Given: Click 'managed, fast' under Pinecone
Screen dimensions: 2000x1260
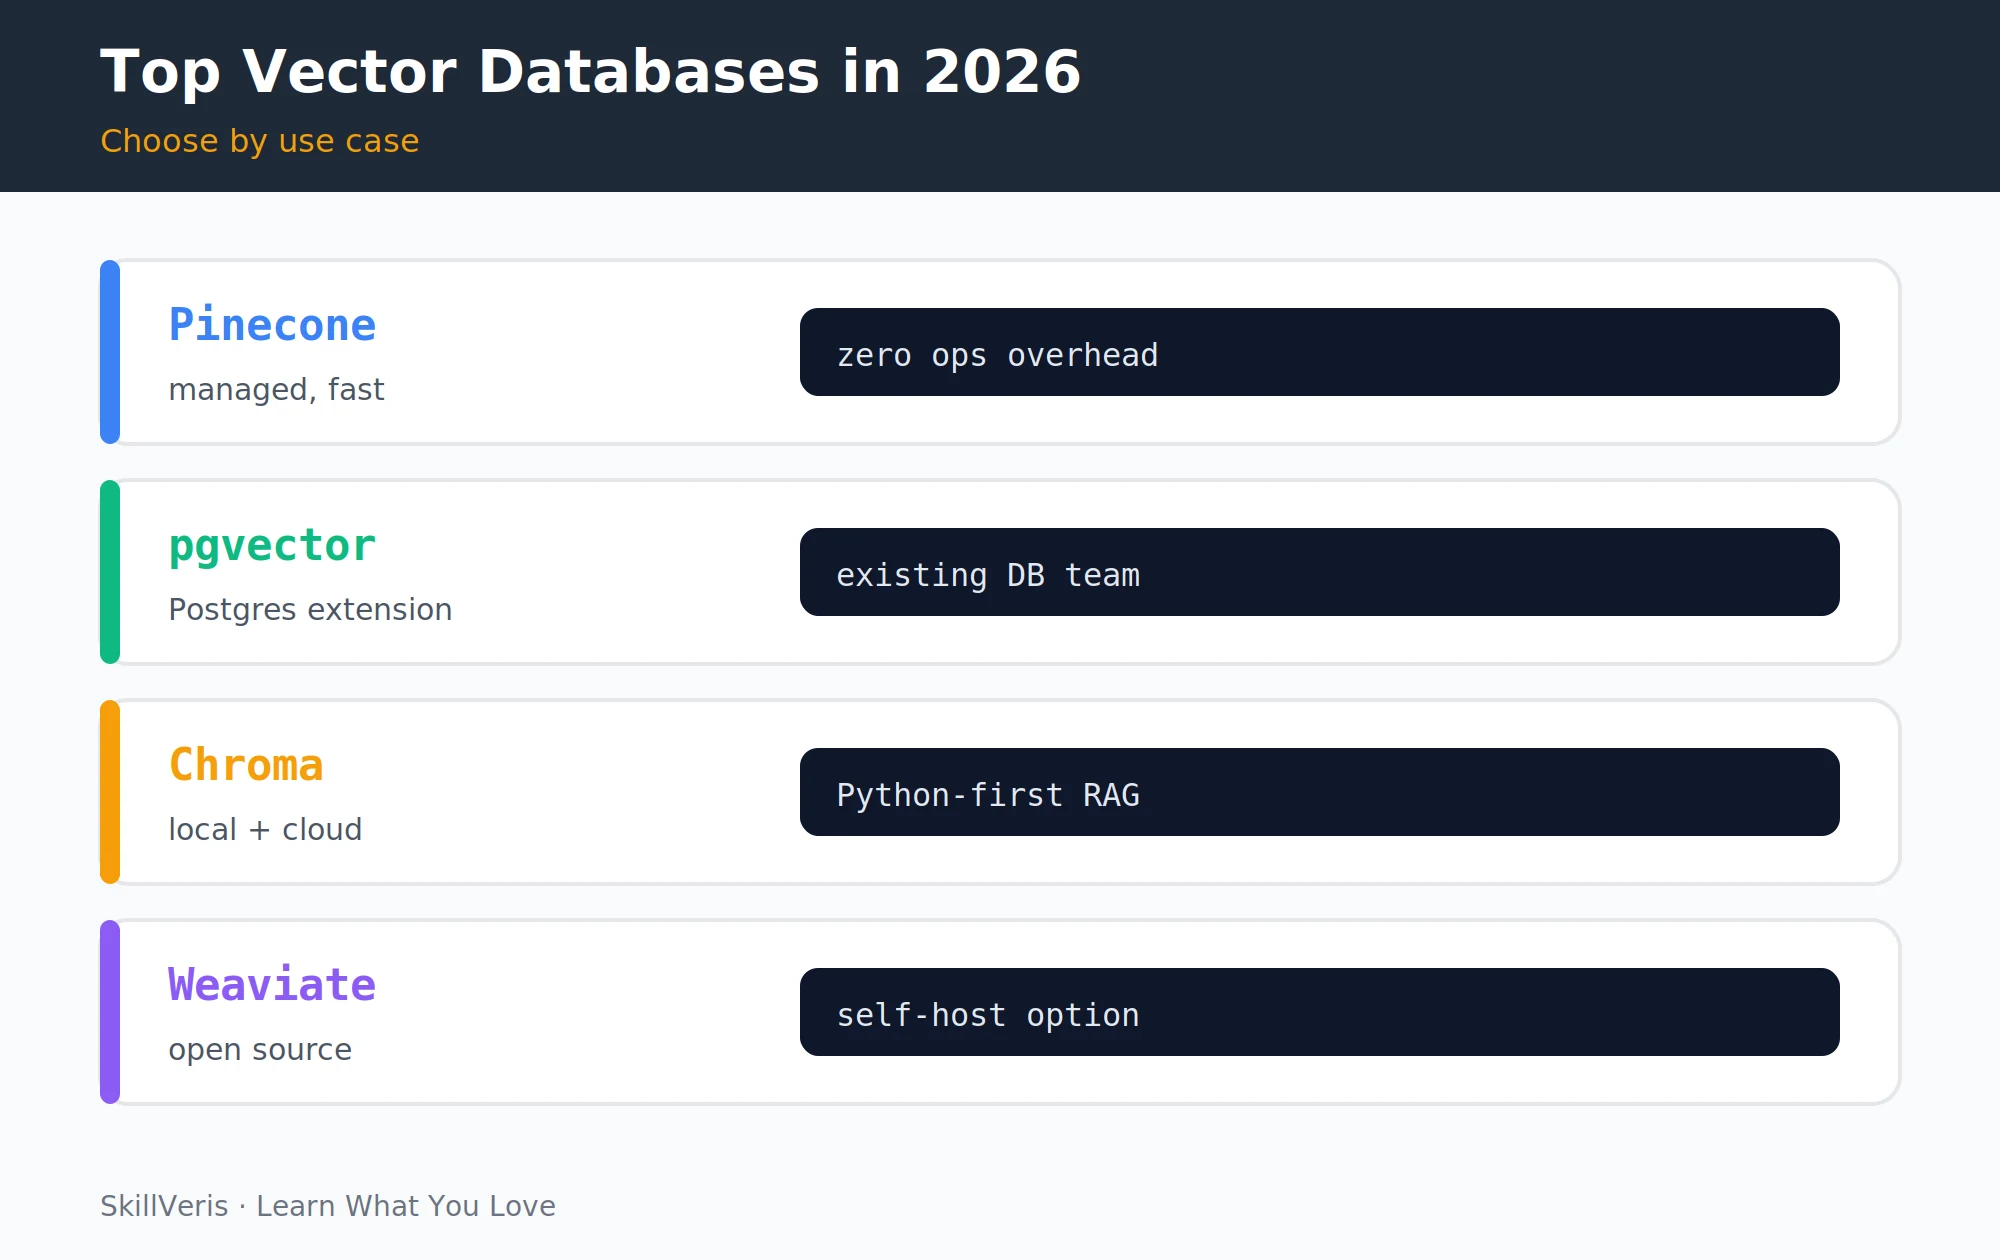Looking at the screenshot, I should (x=276, y=389).
